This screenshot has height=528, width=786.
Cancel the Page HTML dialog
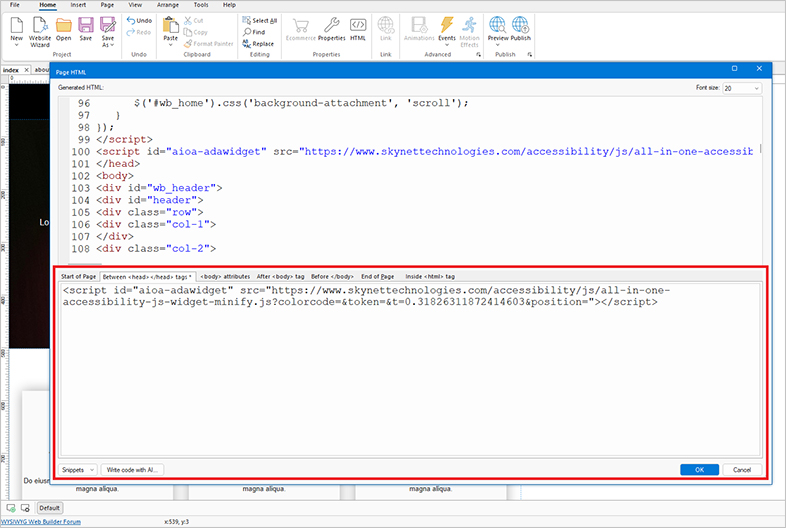click(x=742, y=470)
